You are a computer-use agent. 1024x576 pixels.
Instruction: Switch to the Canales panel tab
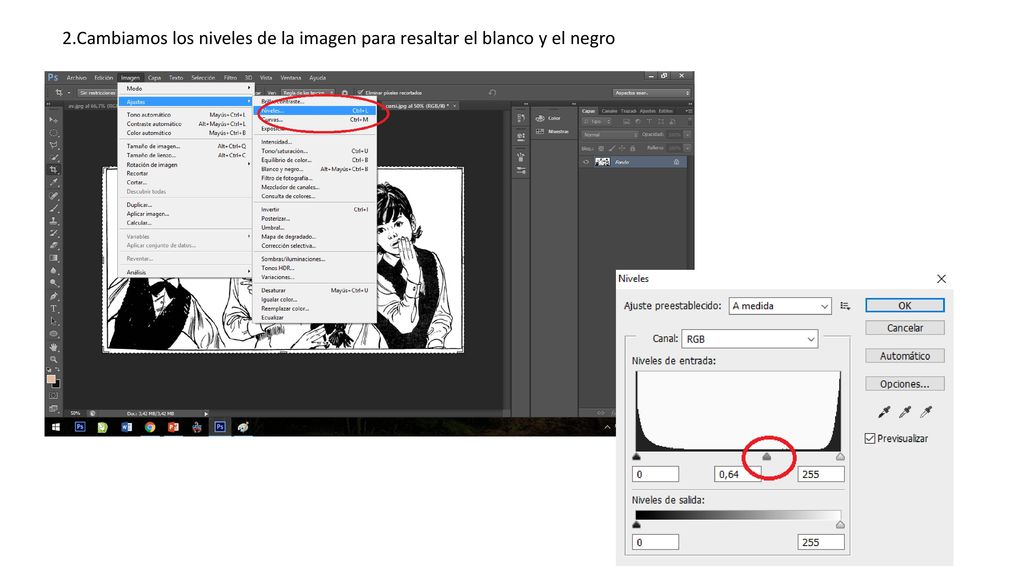tap(609, 111)
